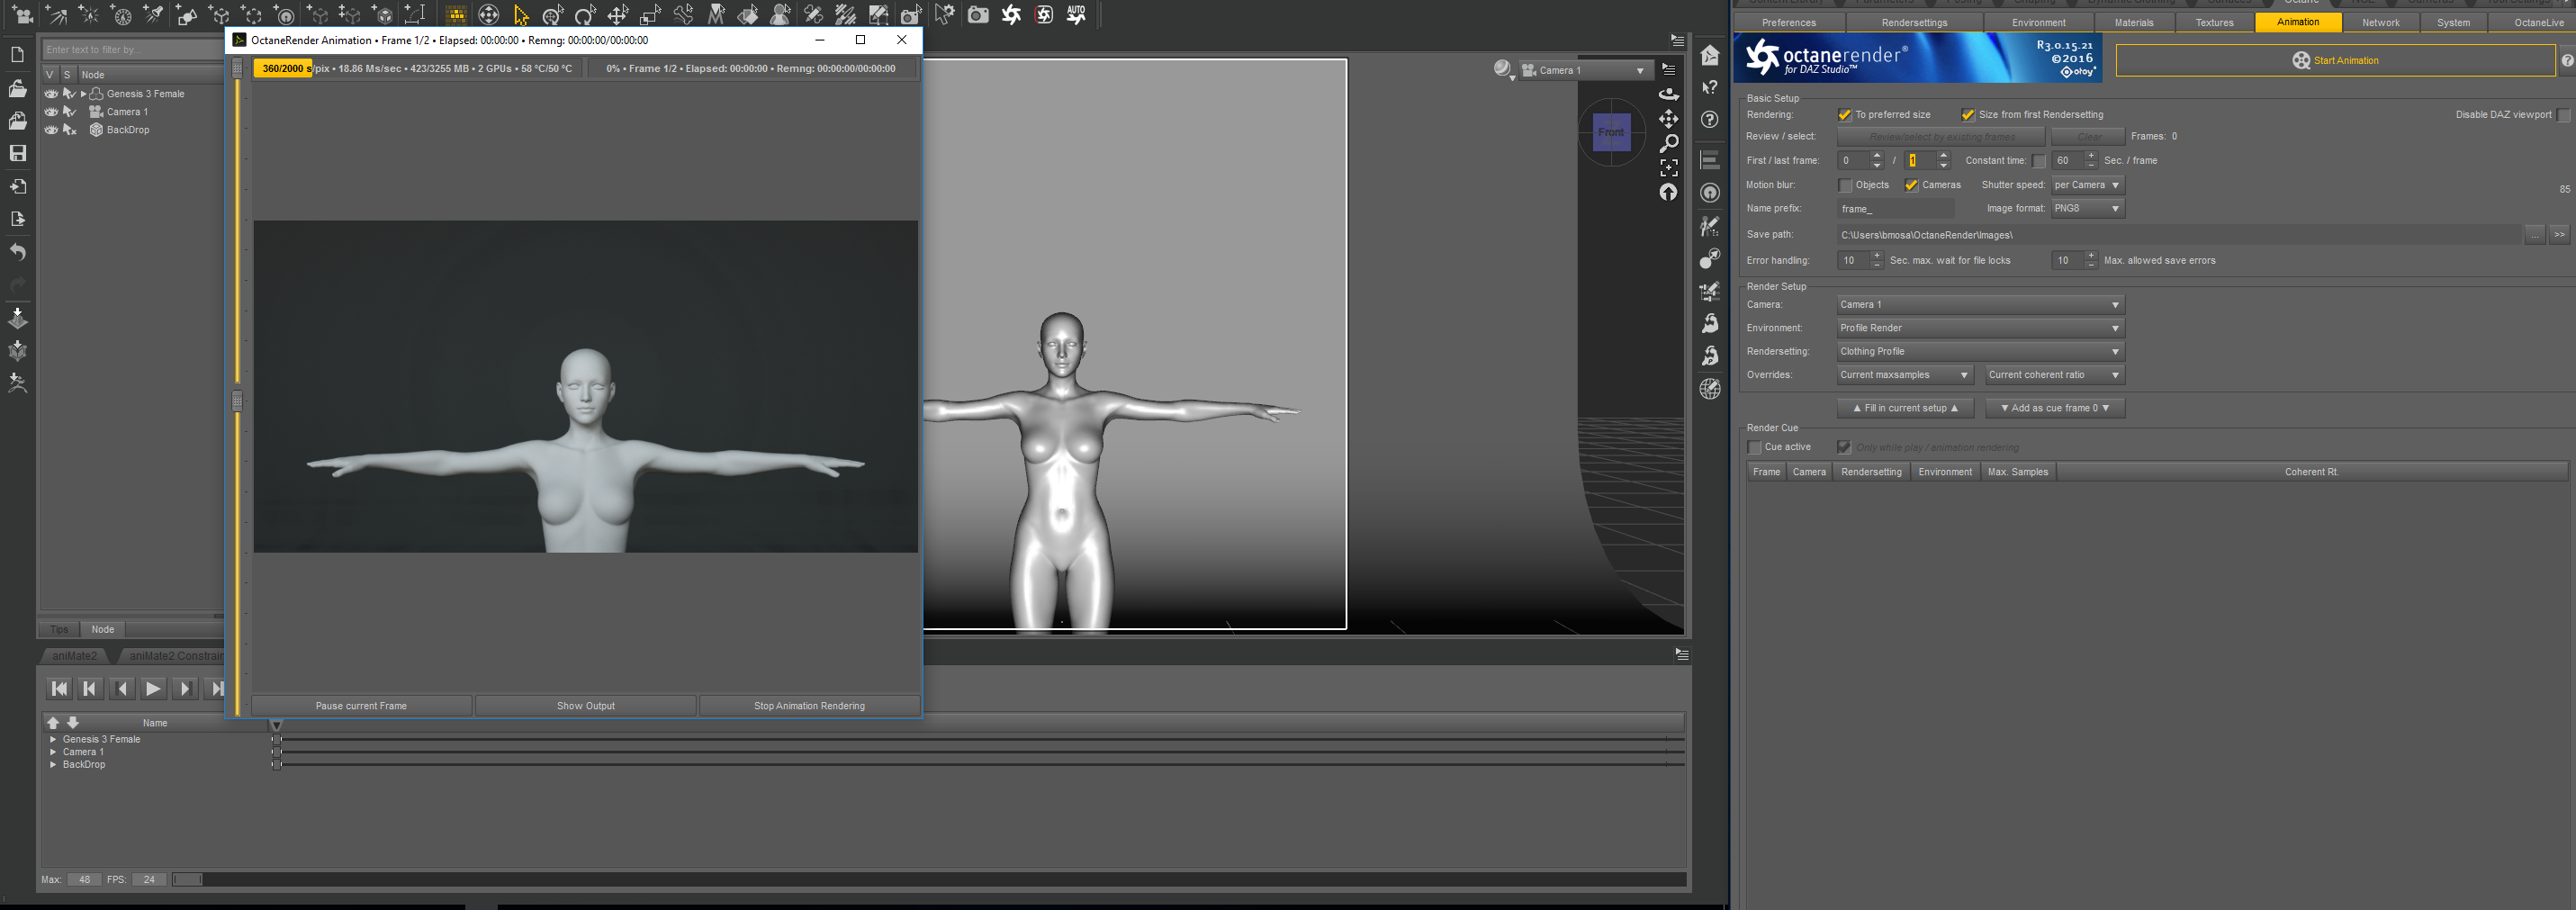Image resolution: width=2576 pixels, height=910 pixels.
Task: Enable Motion blur for Objects
Action: coord(1845,185)
